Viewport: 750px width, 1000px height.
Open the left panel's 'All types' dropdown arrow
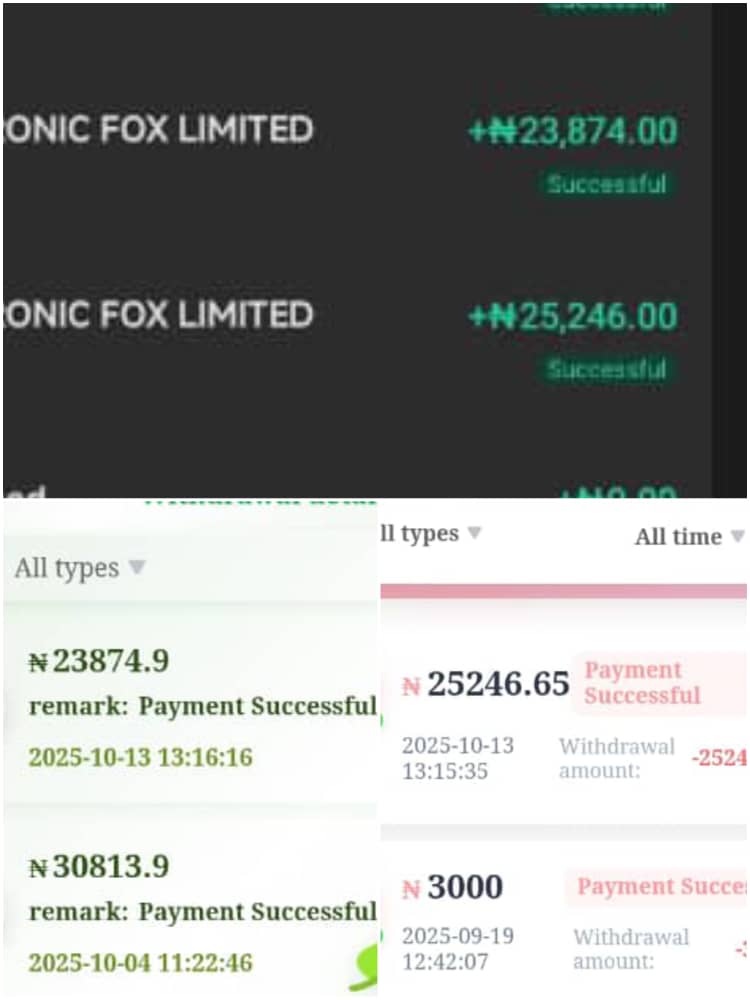(137, 567)
